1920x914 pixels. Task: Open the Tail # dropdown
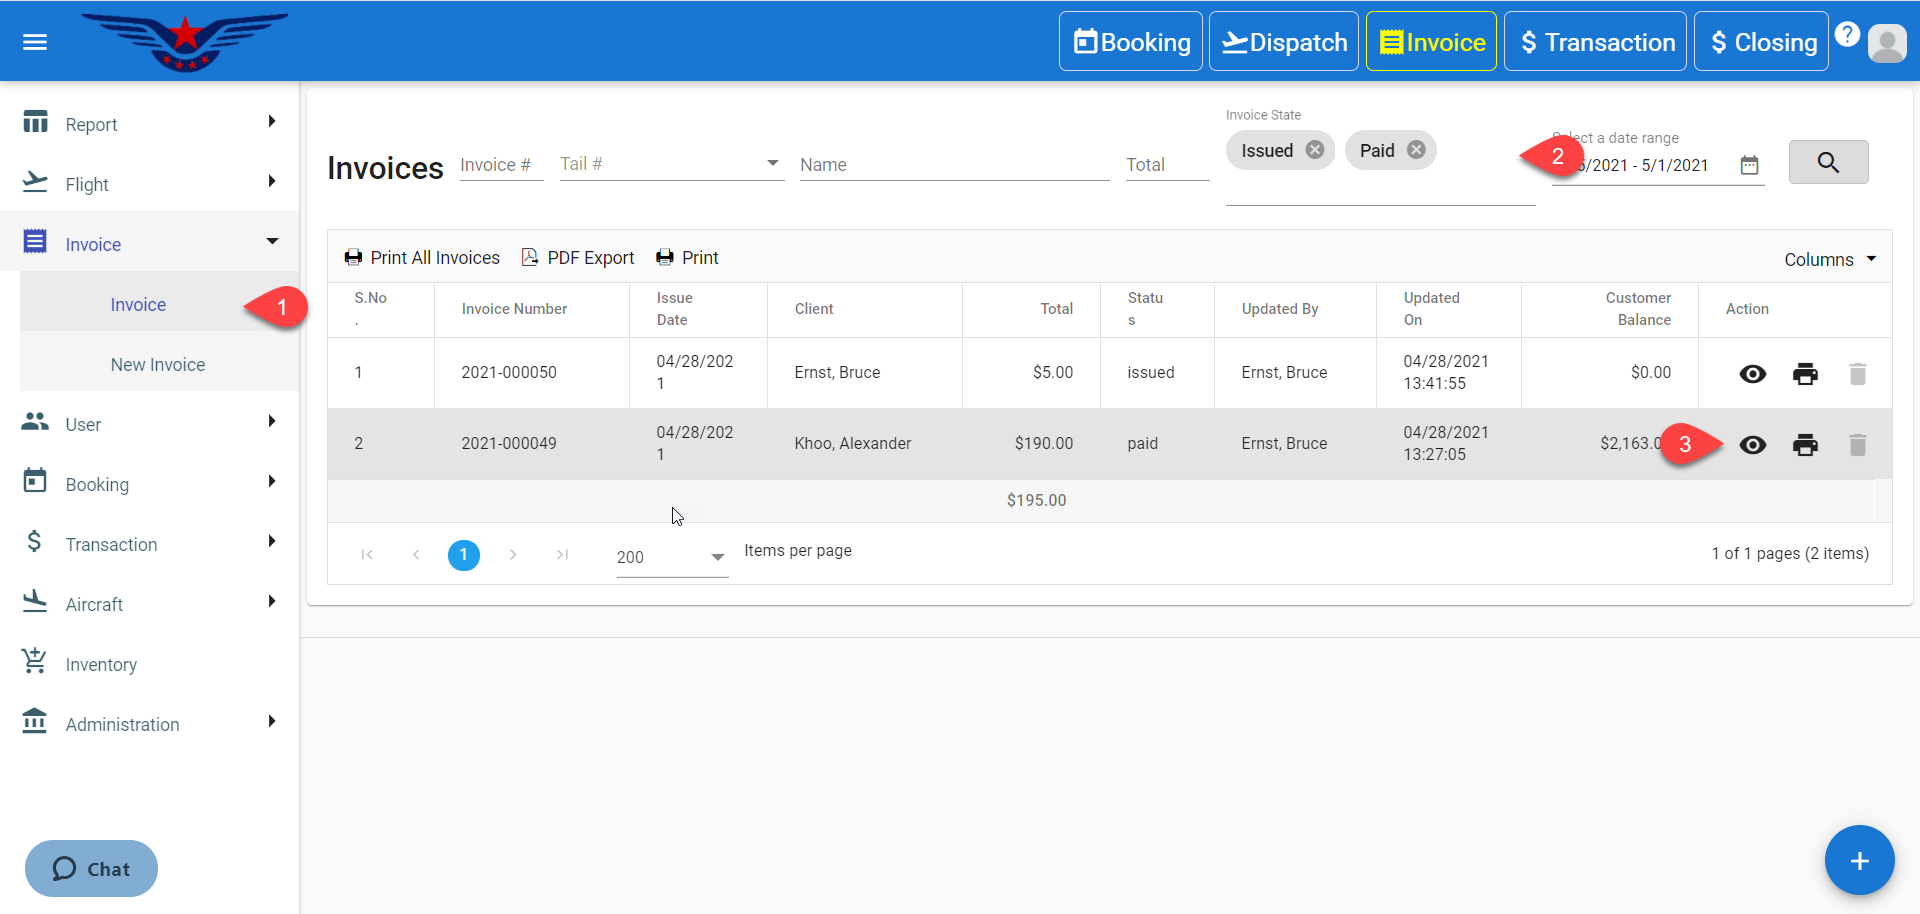click(772, 164)
